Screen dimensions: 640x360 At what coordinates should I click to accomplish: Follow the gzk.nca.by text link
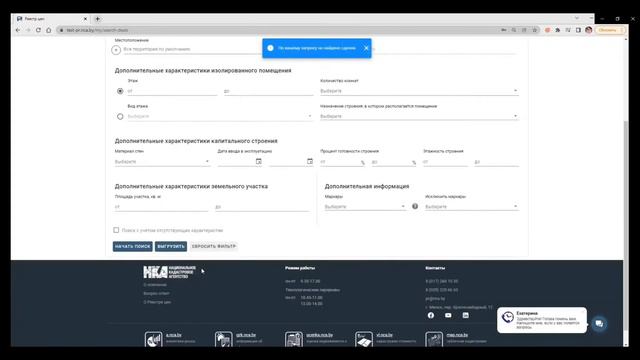(x=246, y=335)
